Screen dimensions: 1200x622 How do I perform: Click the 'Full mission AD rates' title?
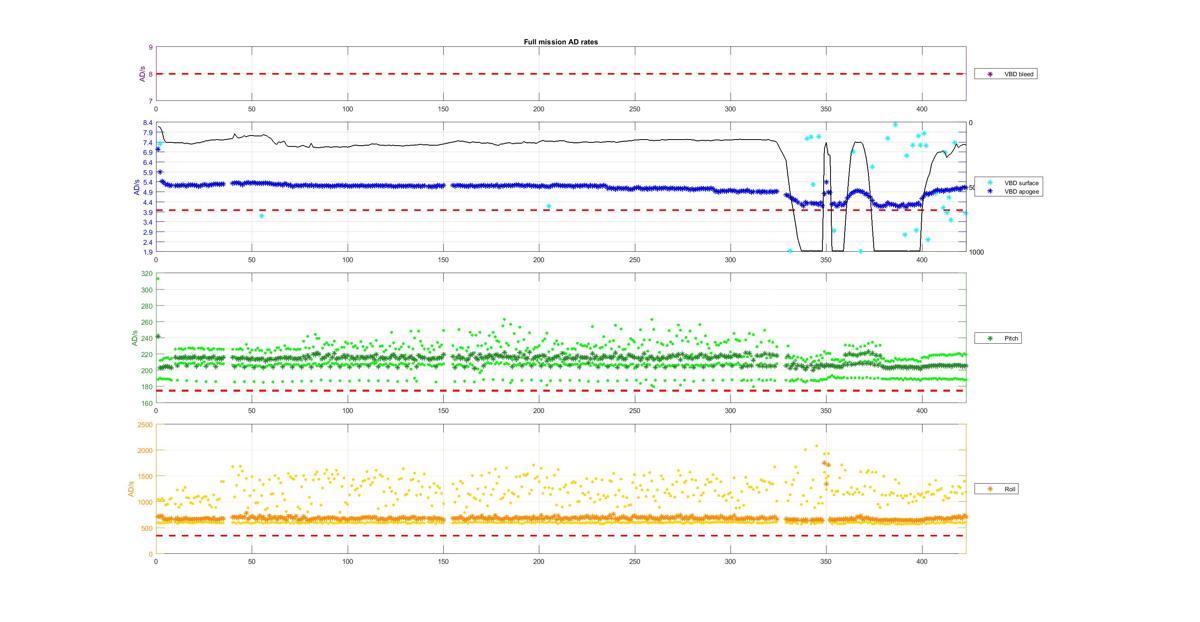[x=560, y=42]
